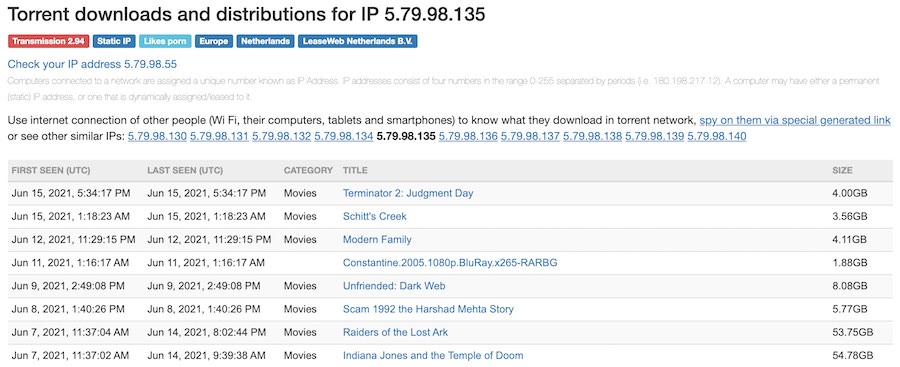Open similar IP 5.79.98.131

coord(219,137)
